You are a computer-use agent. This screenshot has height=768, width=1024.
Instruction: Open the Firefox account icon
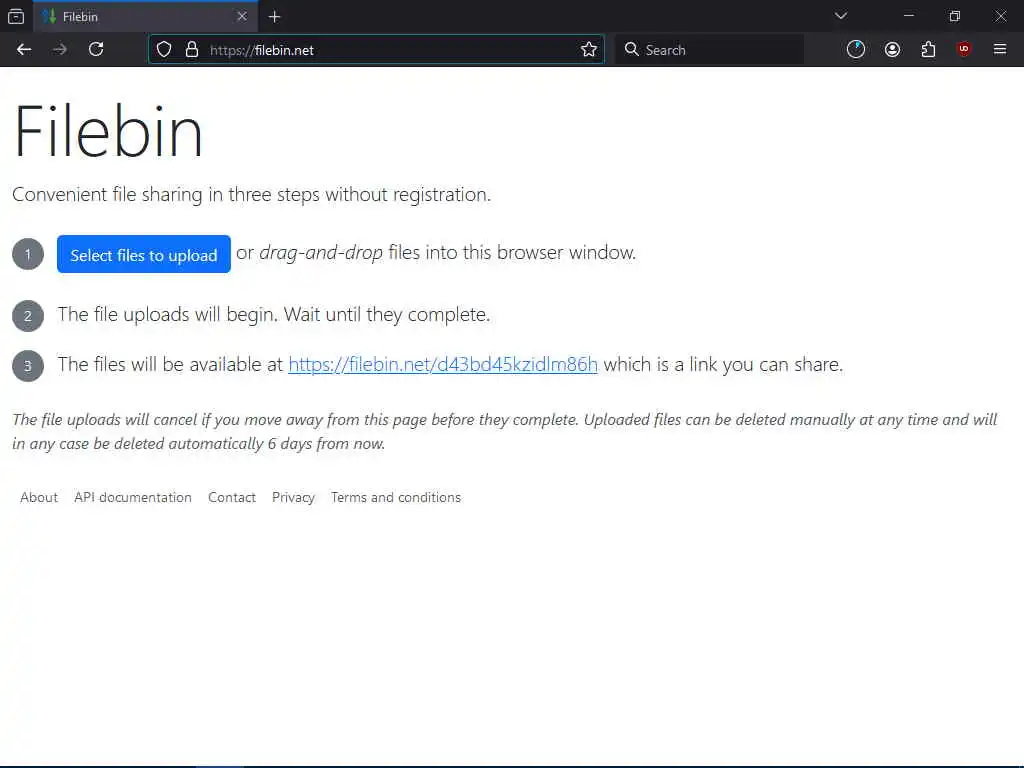[892, 50]
